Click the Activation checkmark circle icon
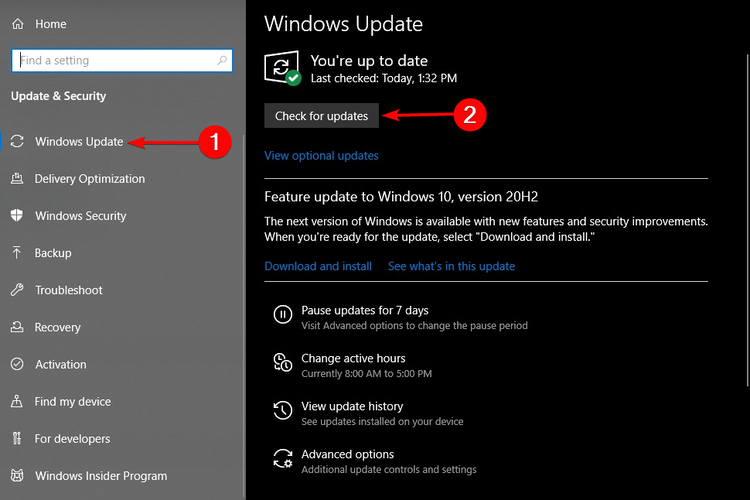Viewport: 750px width, 500px height. [17, 364]
